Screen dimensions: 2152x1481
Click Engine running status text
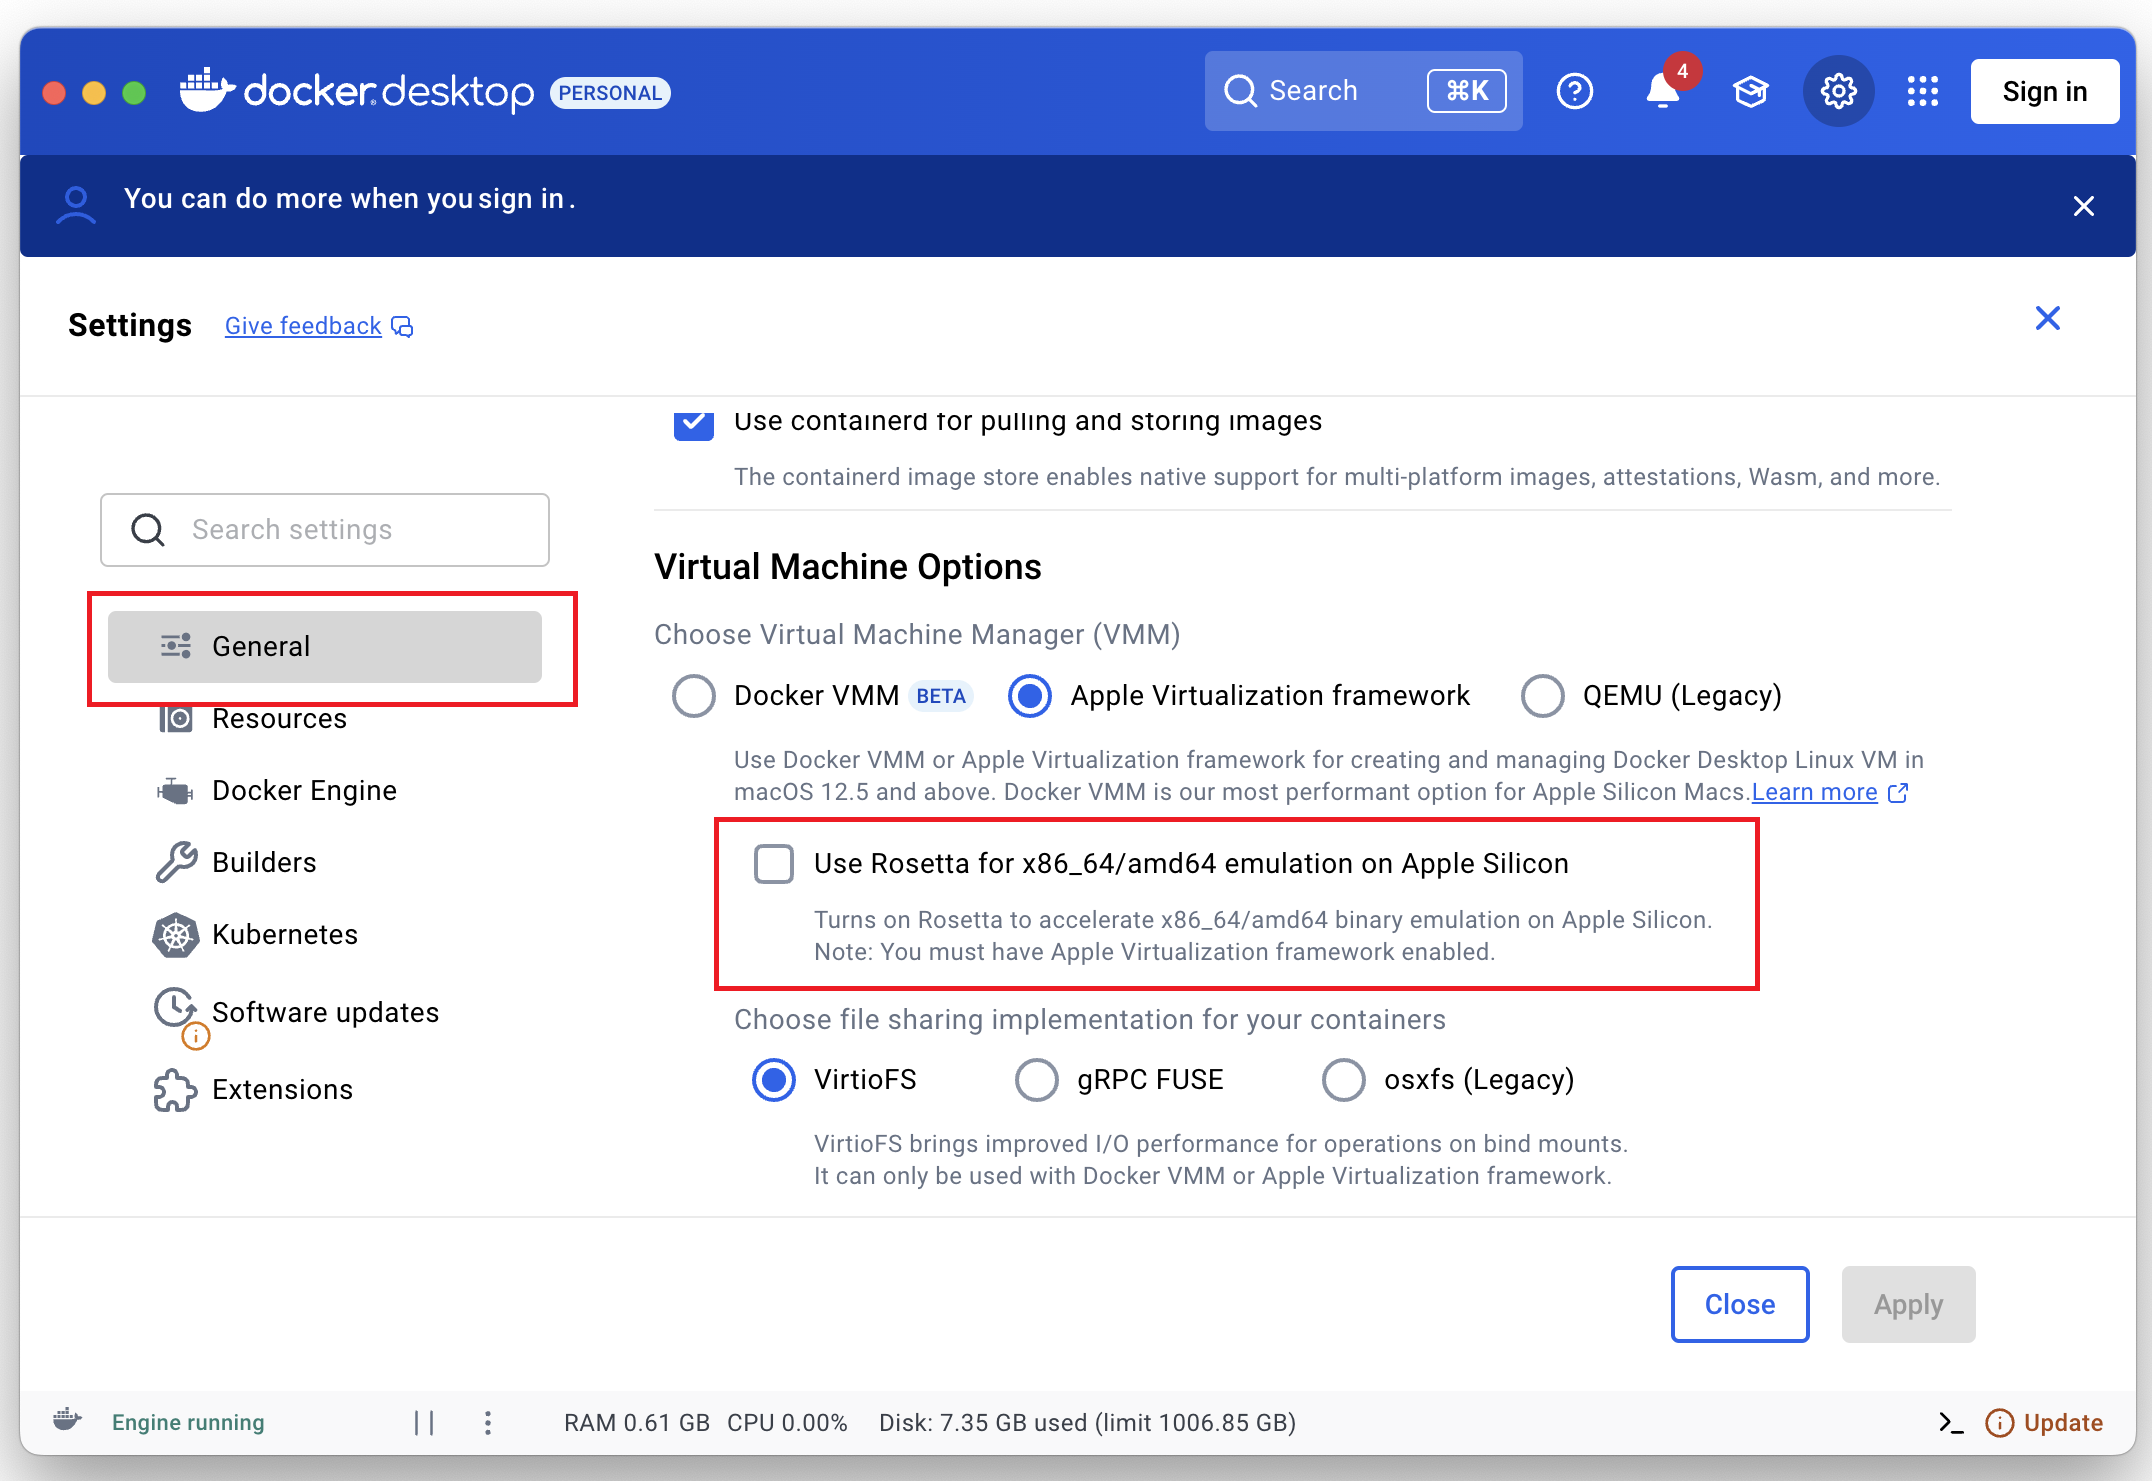[188, 1422]
